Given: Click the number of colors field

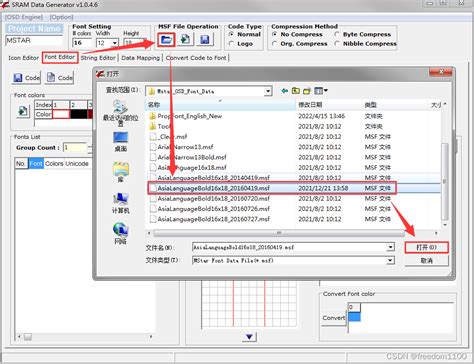Looking at the screenshot, I should point(82,43).
